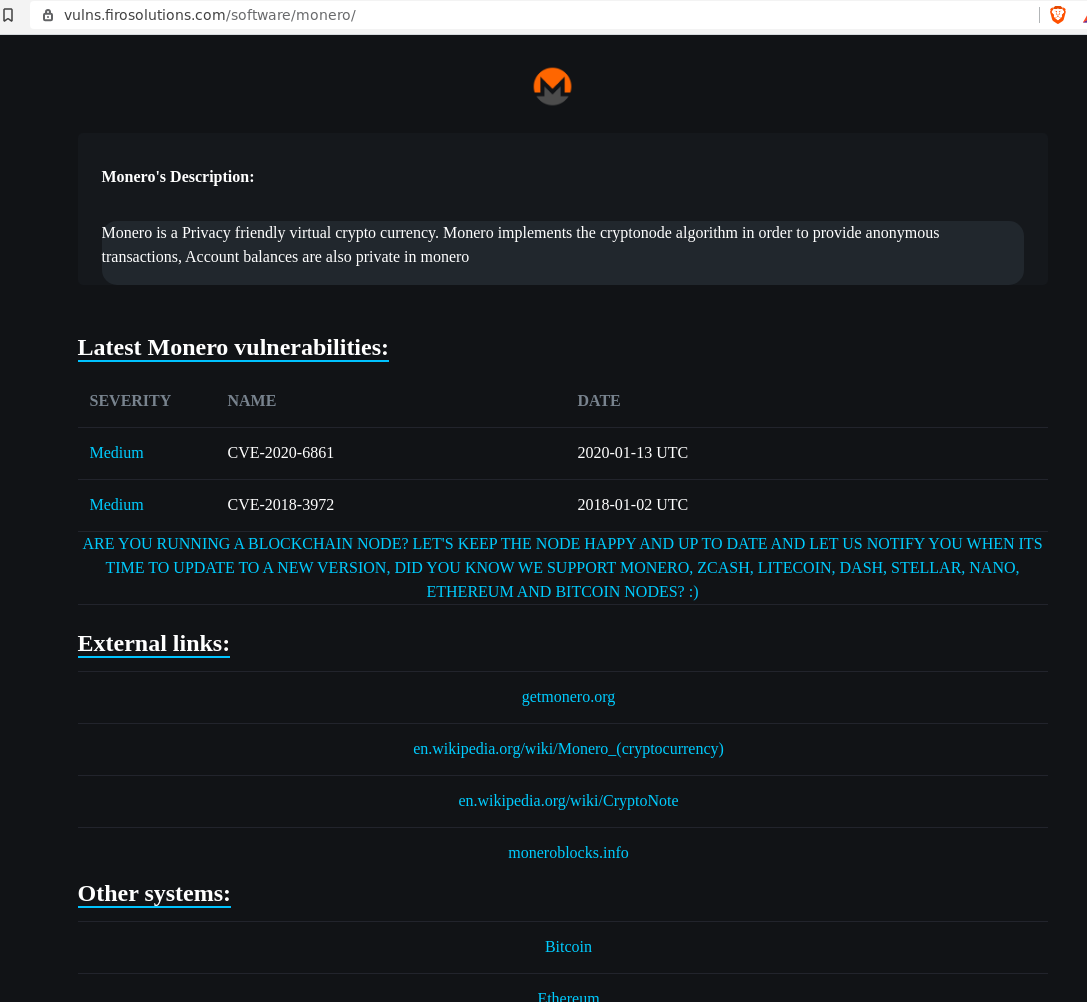This screenshot has height=1002, width=1087.
Task: Click the lock site-security icon
Action: click(48, 15)
